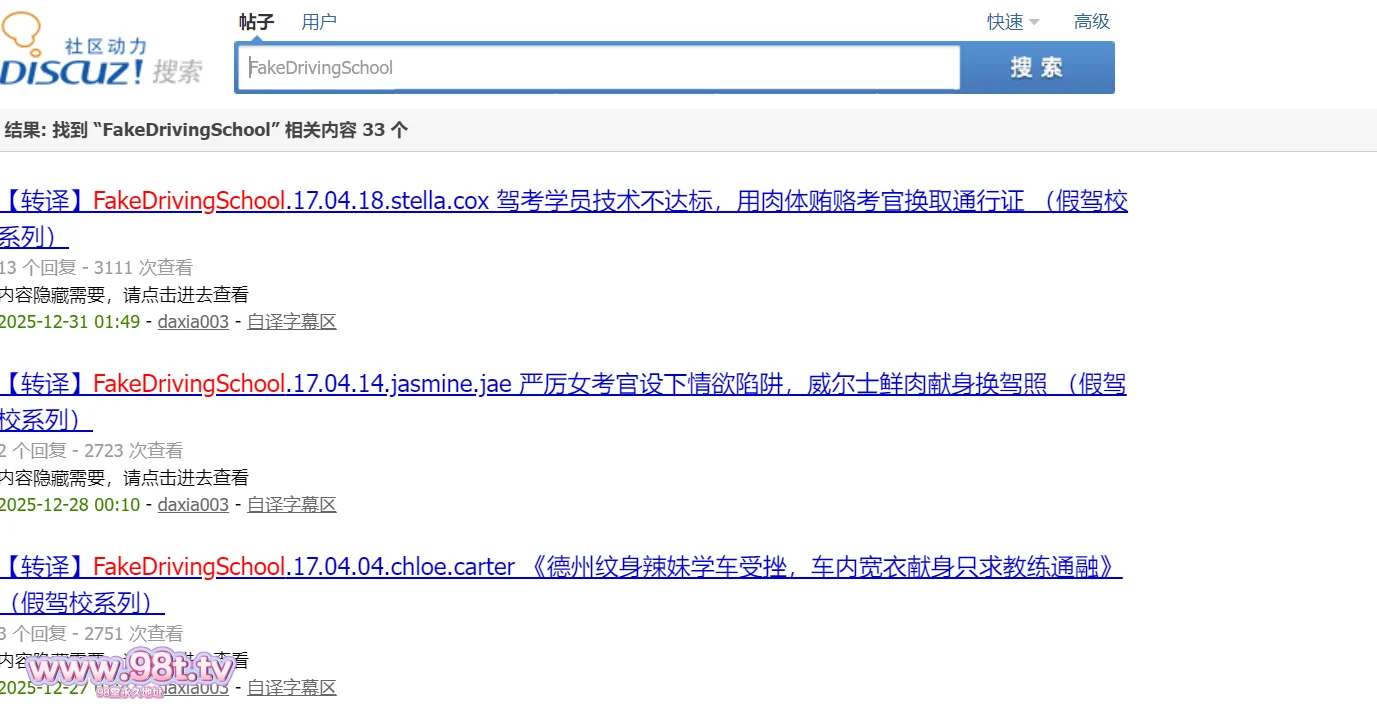The height and width of the screenshot is (707, 1377).
Task: Open 自译字幕区 forum link under second result
Action: click(291, 505)
